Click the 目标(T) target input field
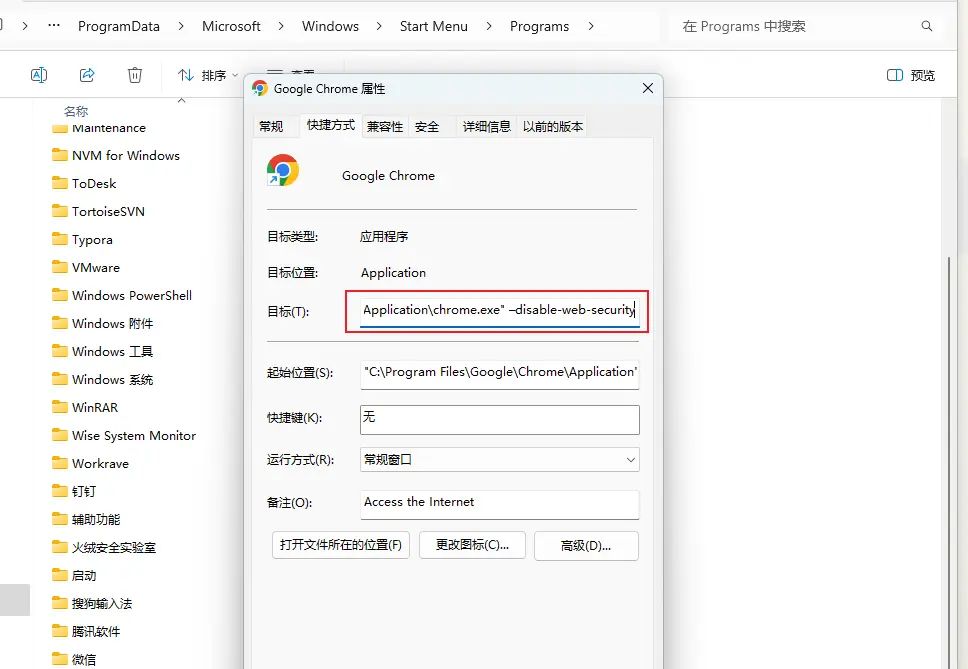 click(499, 310)
